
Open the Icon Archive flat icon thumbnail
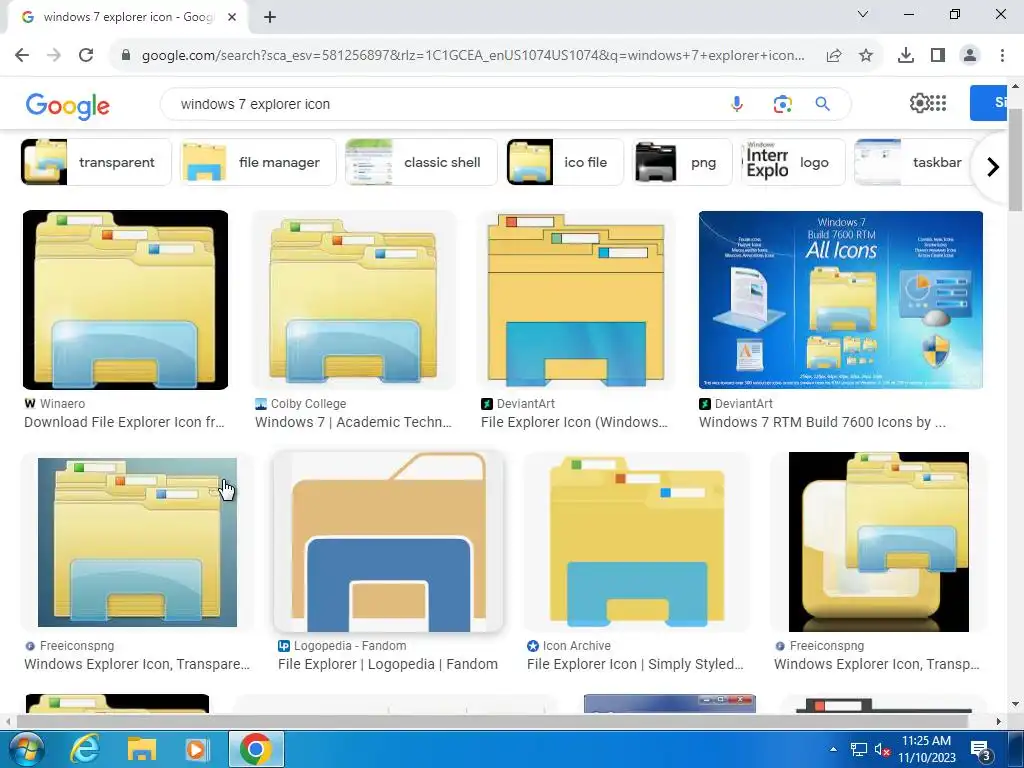[637, 541]
